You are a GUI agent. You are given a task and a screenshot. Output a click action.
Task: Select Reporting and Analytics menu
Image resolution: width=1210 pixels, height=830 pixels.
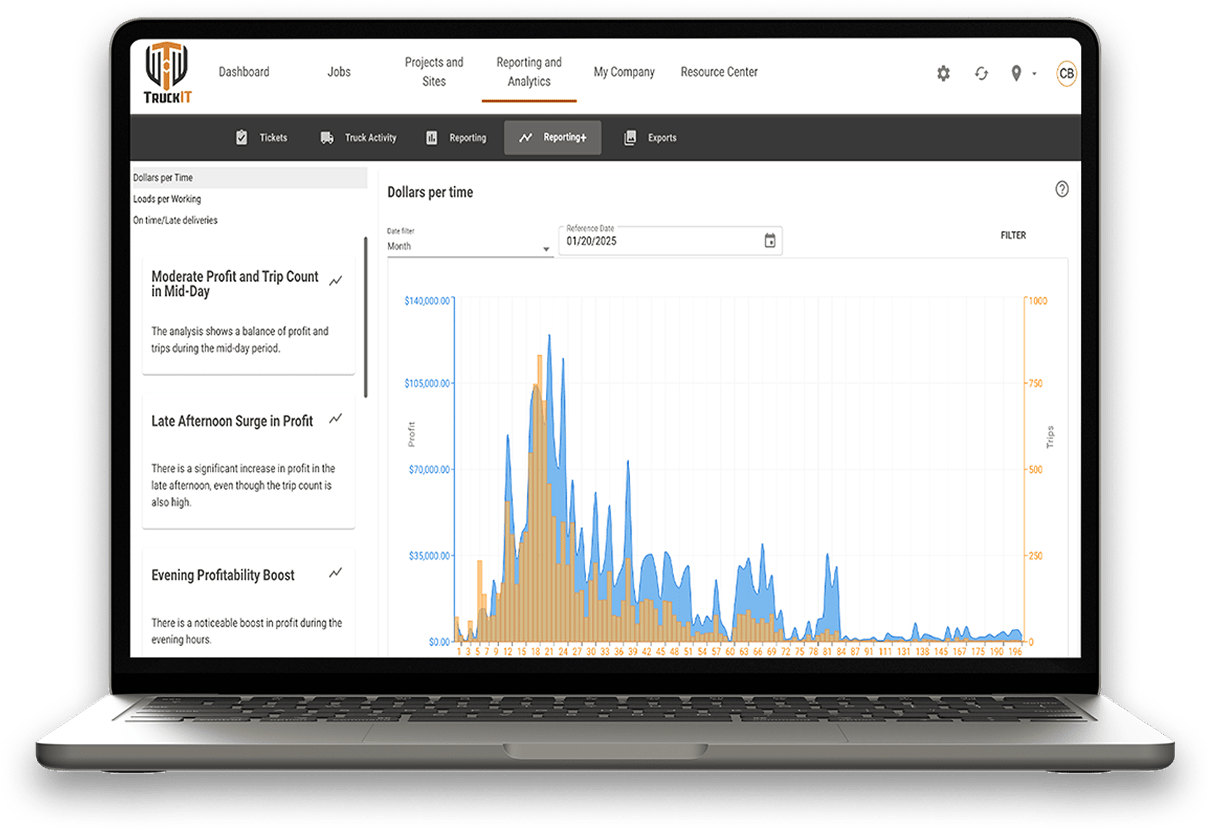coord(529,72)
